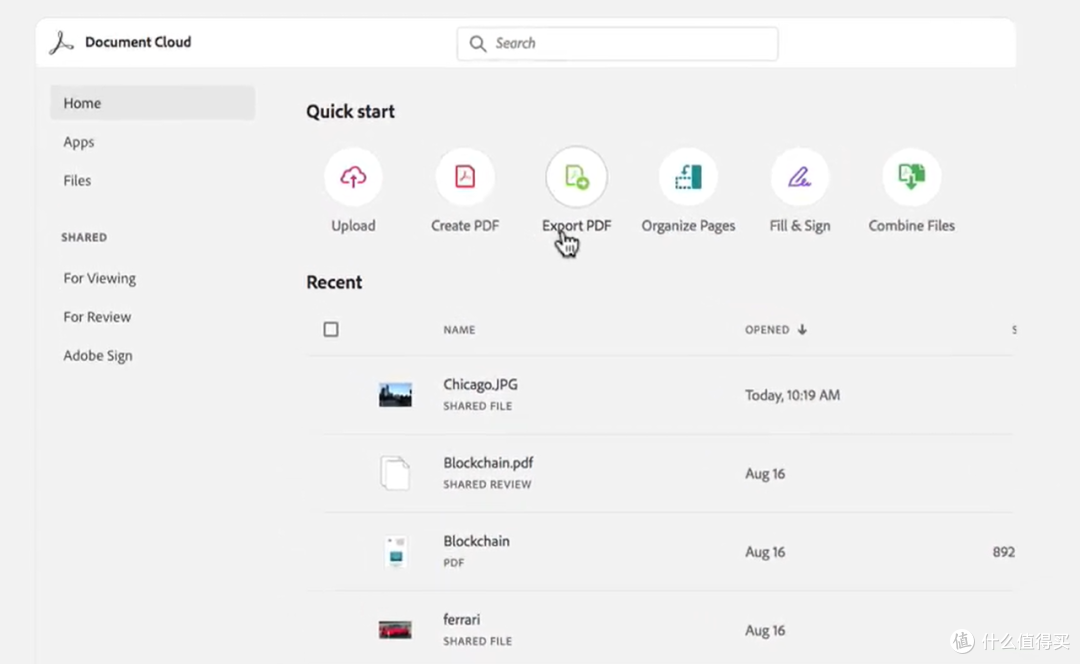This screenshot has width=1080, height=664.
Task: Sort files by the Name column header
Action: (x=459, y=330)
